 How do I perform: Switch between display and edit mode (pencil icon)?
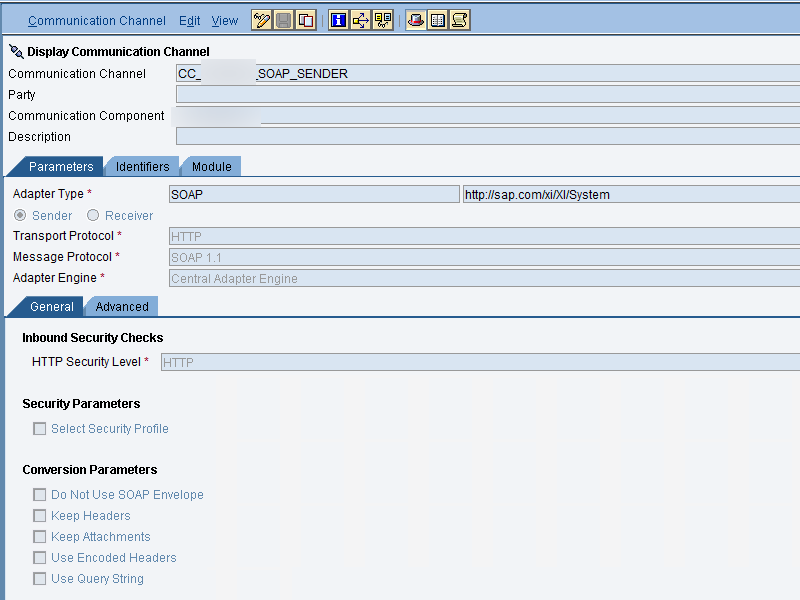(x=261, y=20)
